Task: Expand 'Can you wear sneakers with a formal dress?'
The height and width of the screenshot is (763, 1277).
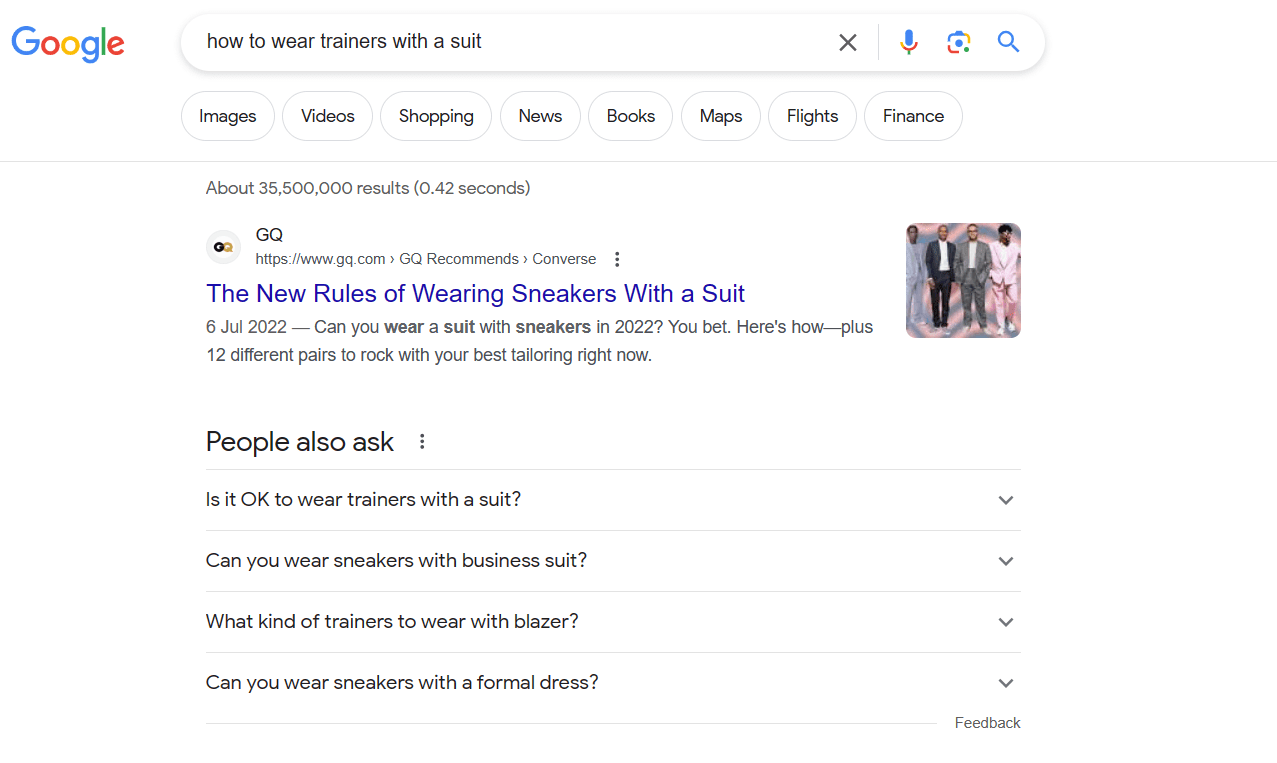Action: coord(613,683)
